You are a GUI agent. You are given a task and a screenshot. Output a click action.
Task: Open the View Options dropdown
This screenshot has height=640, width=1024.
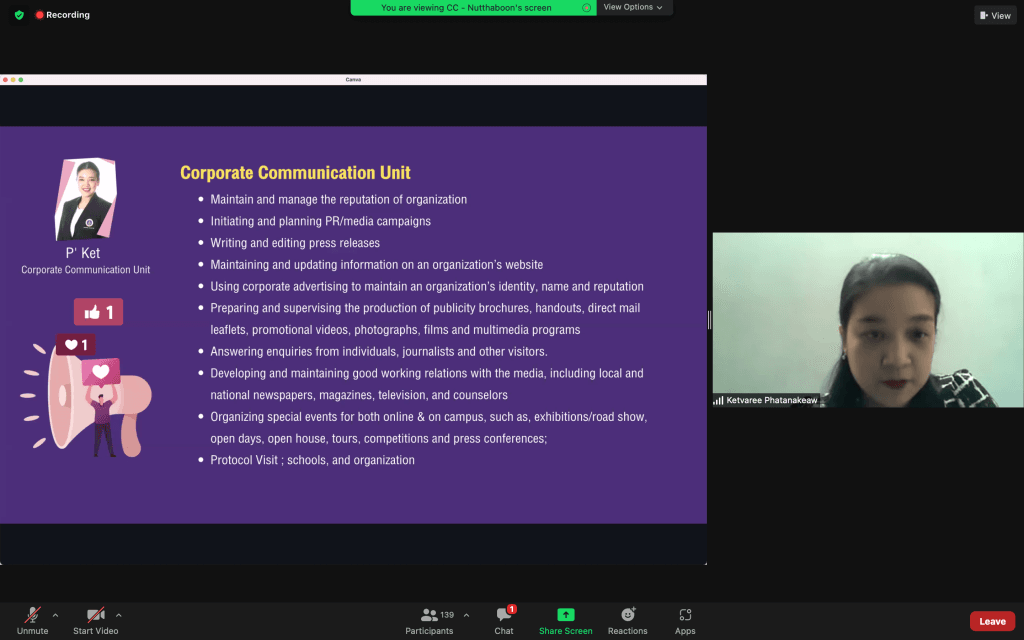click(633, 7)
